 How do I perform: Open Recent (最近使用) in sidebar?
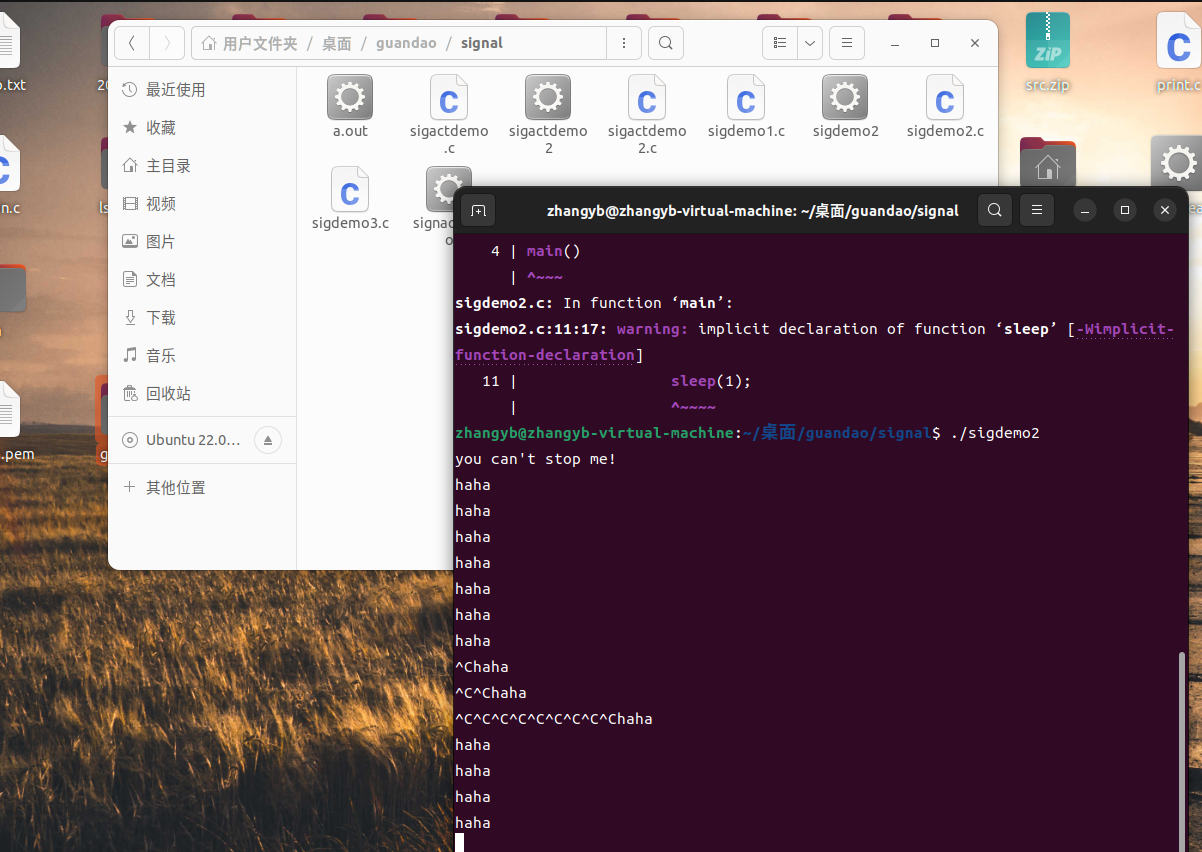click(x=202, y=90)
